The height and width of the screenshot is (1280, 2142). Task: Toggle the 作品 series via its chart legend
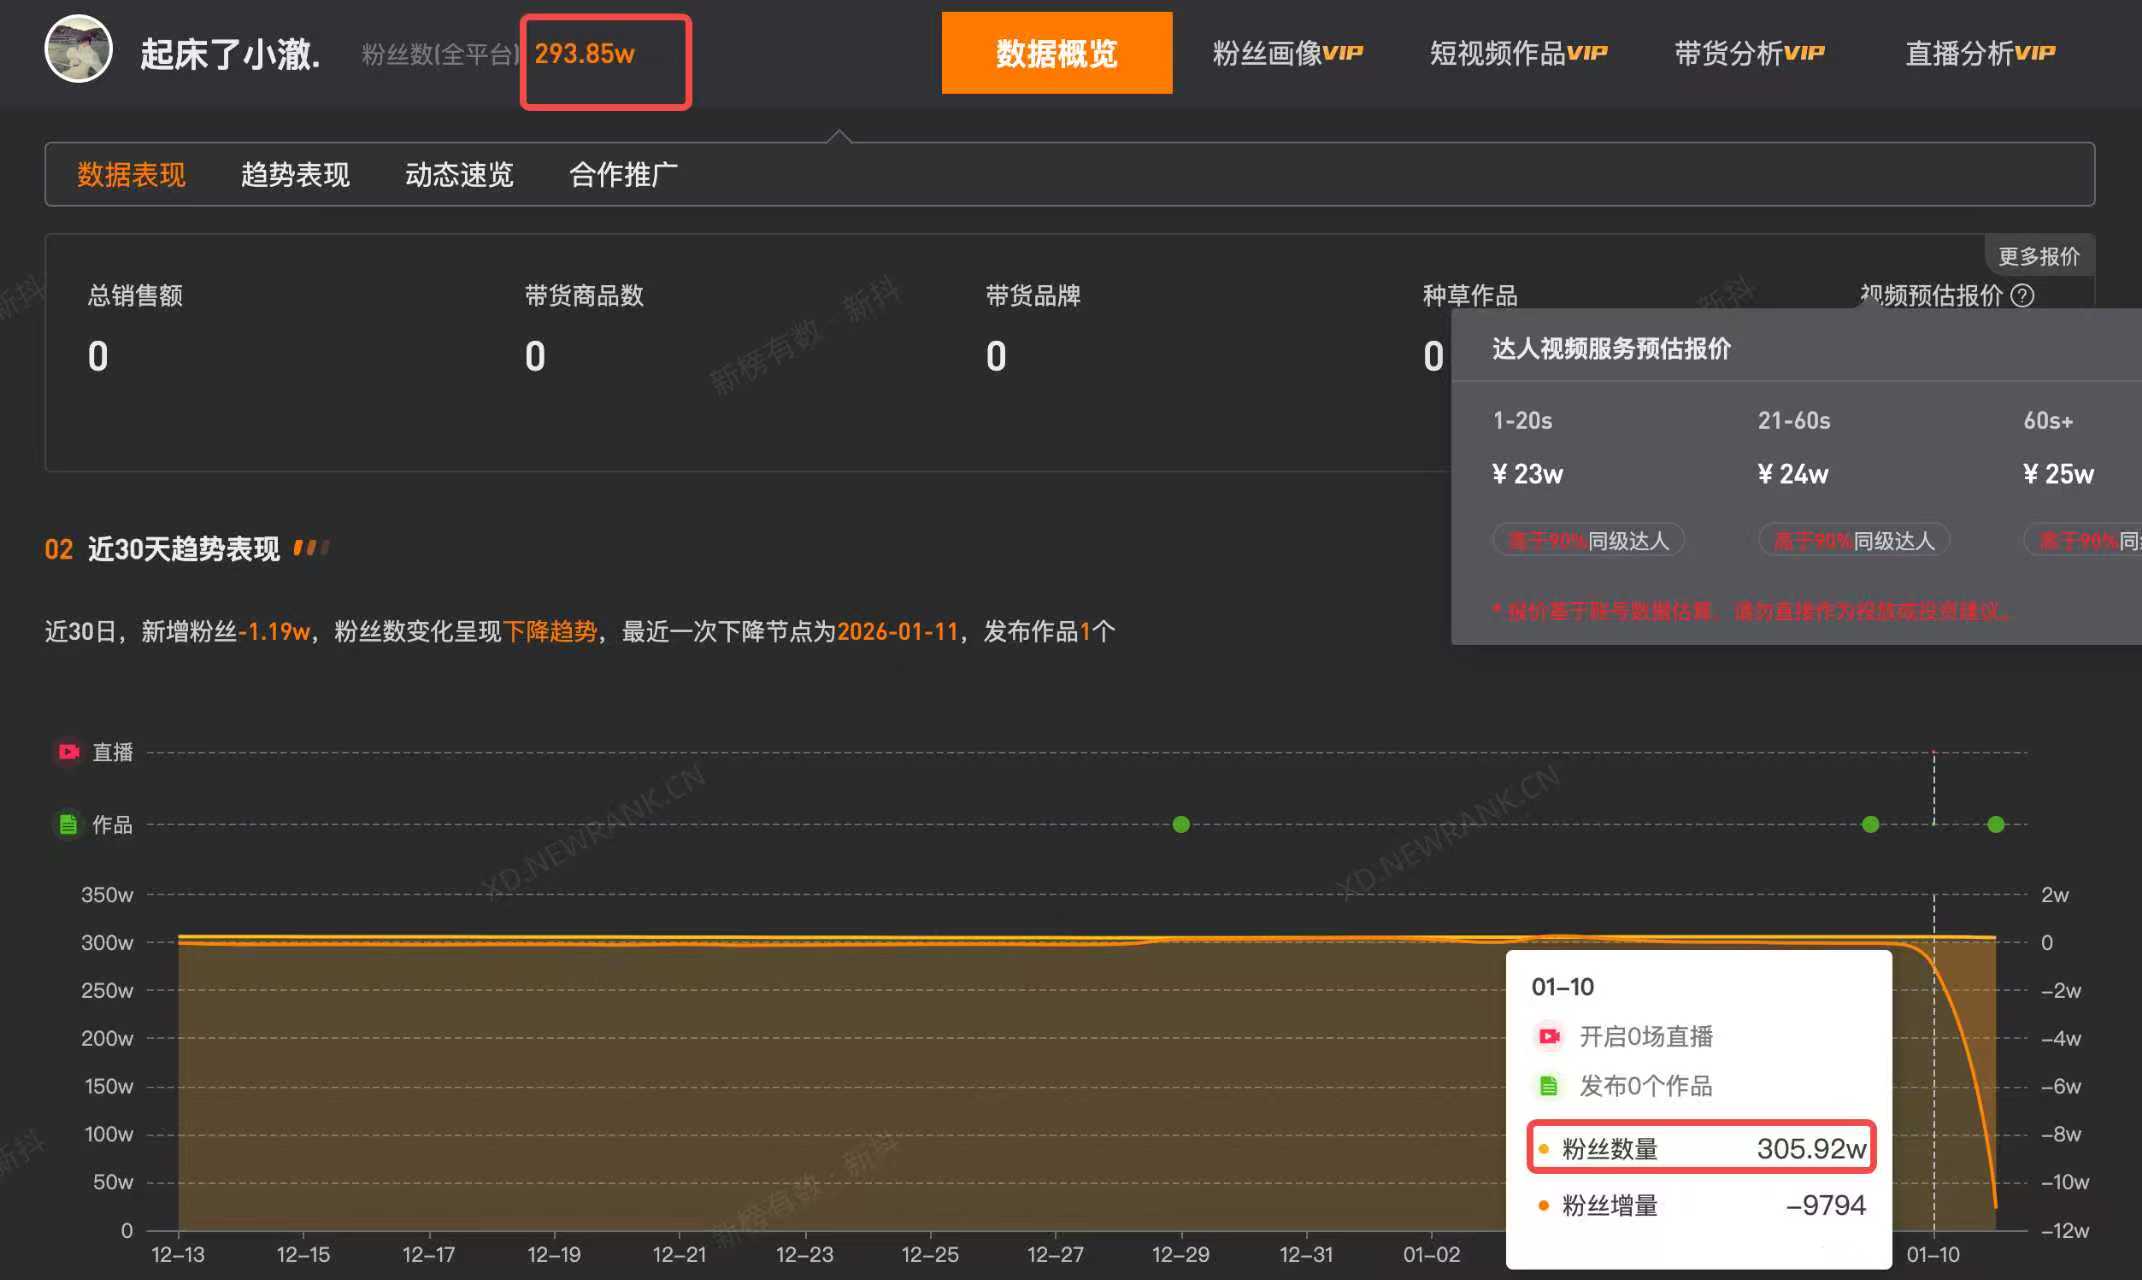96,824
